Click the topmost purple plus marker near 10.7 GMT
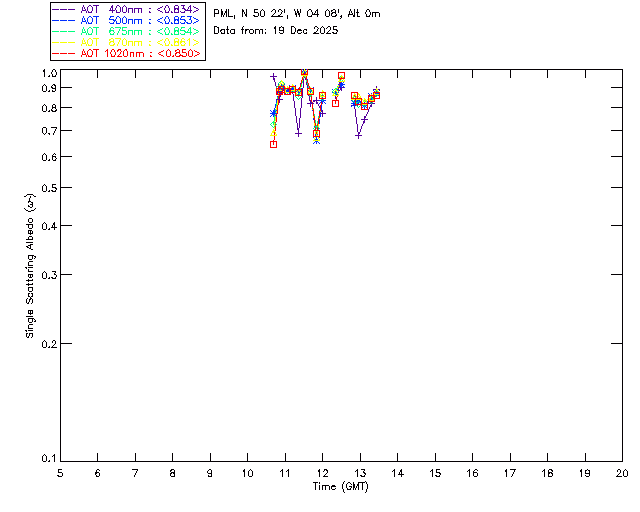The image size is (640, 512). click(273, 77)
